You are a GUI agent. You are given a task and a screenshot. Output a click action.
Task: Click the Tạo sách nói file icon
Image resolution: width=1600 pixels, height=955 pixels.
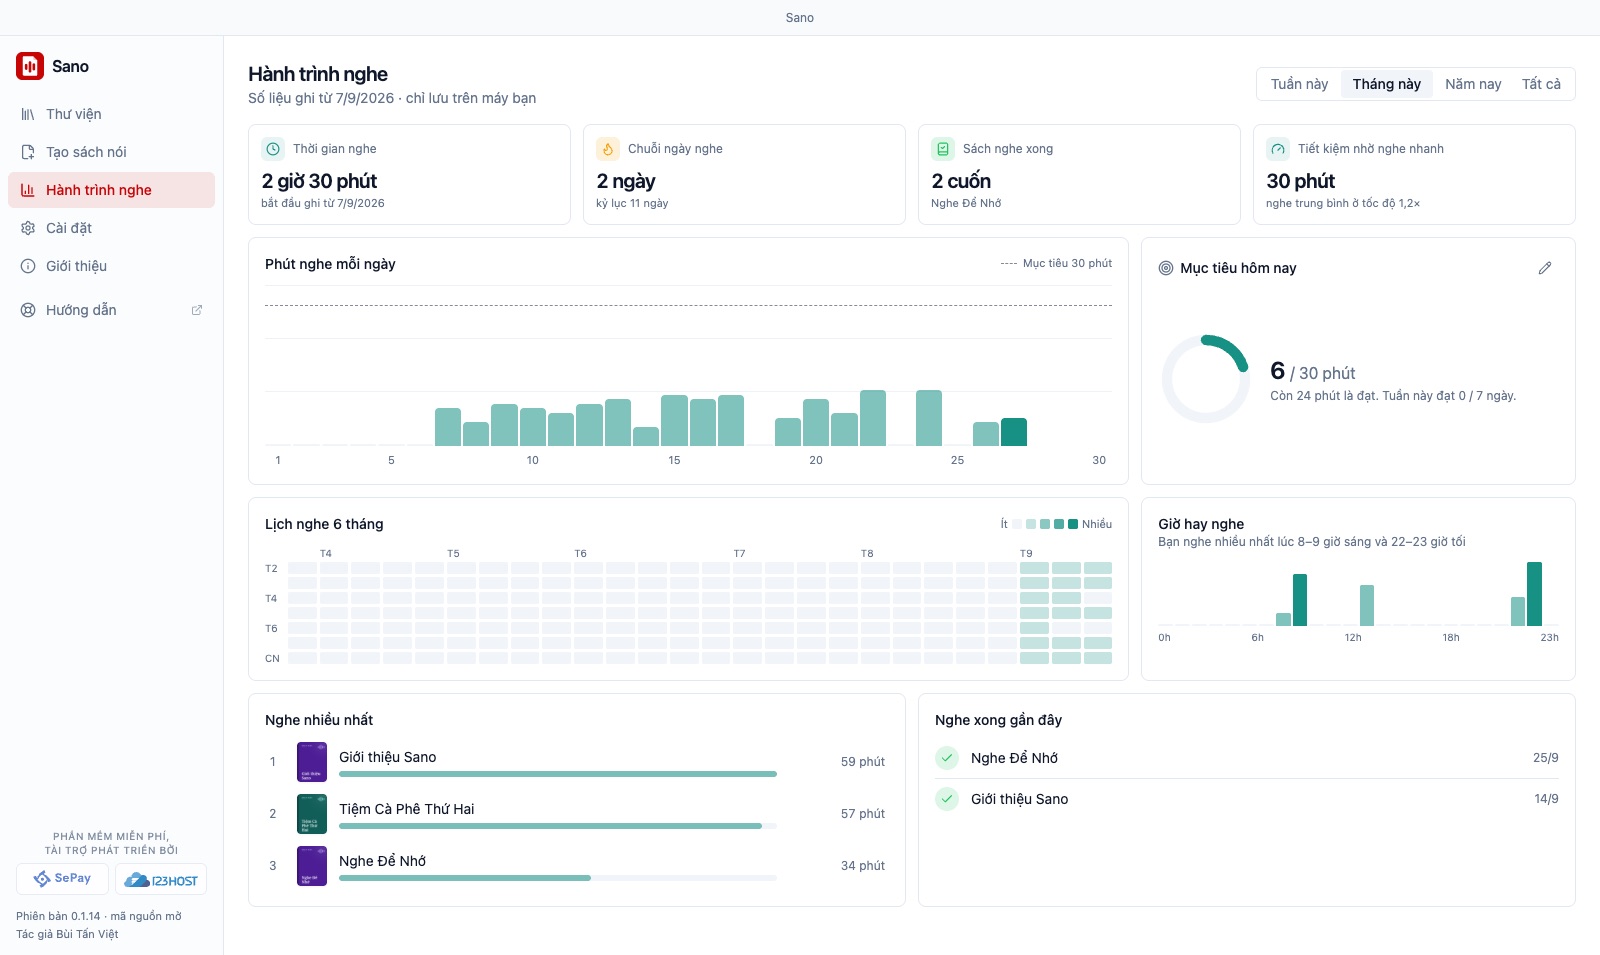tap(28, 152)
